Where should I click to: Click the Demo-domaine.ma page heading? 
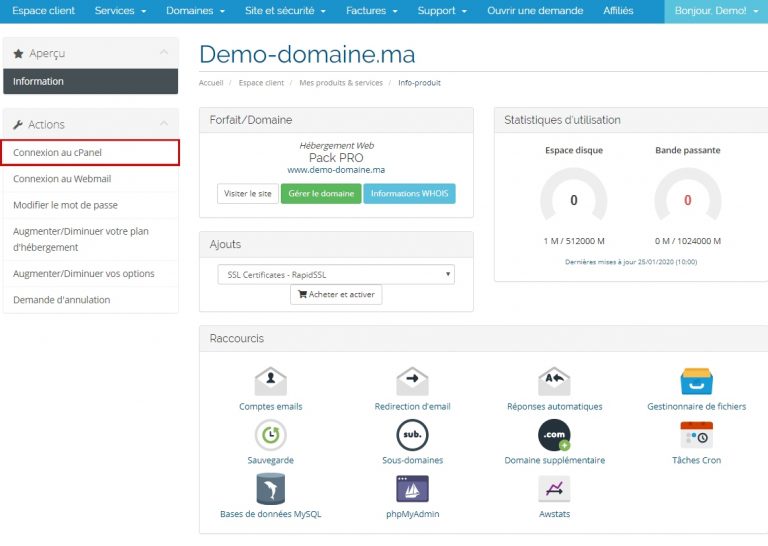[307, 54]
